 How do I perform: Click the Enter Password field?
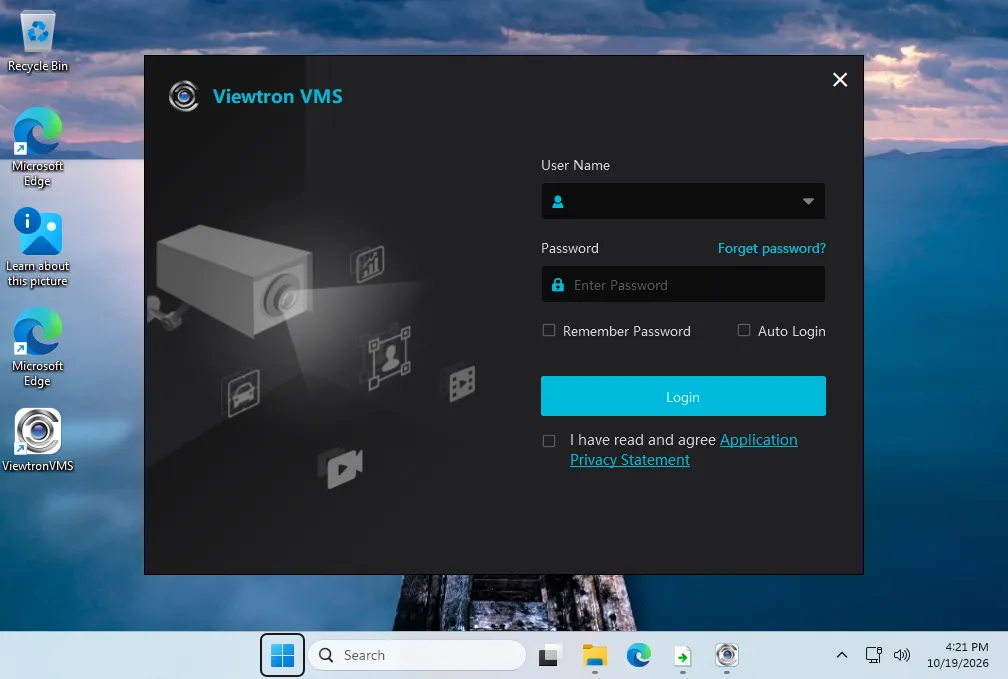pyautogui.click(x=683, y=285)
